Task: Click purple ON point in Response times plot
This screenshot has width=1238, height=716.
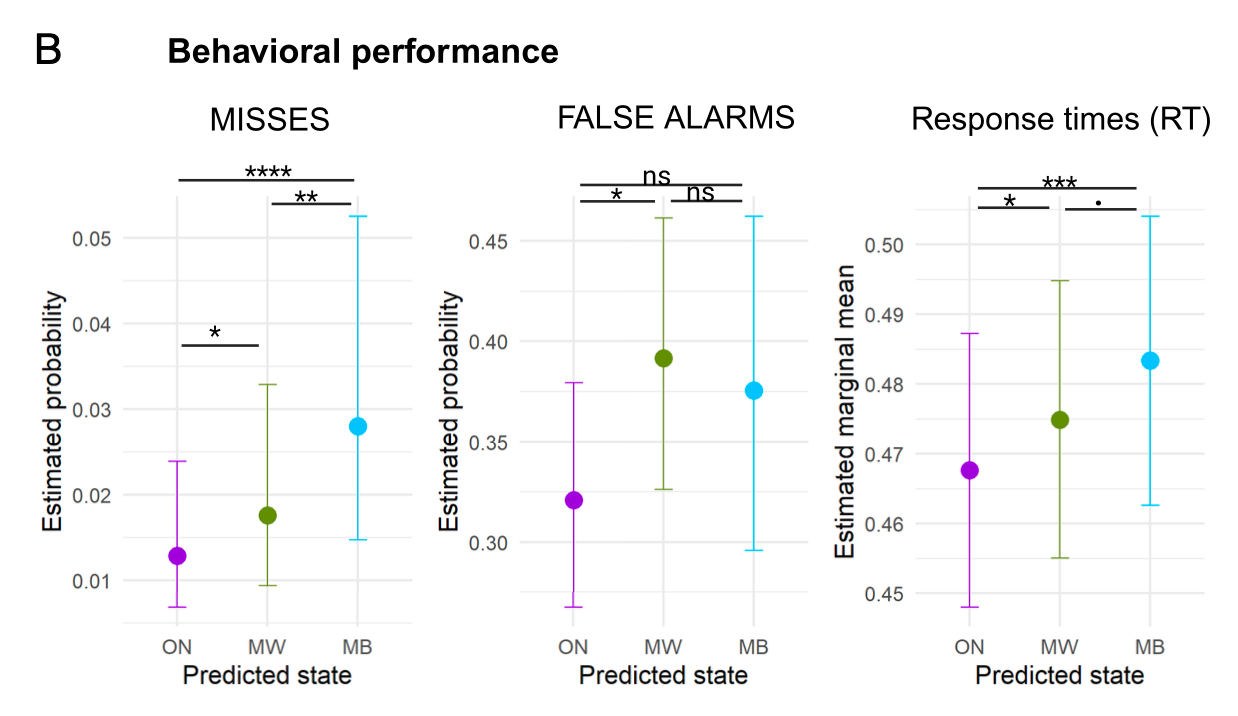Action: pos(969,470)
